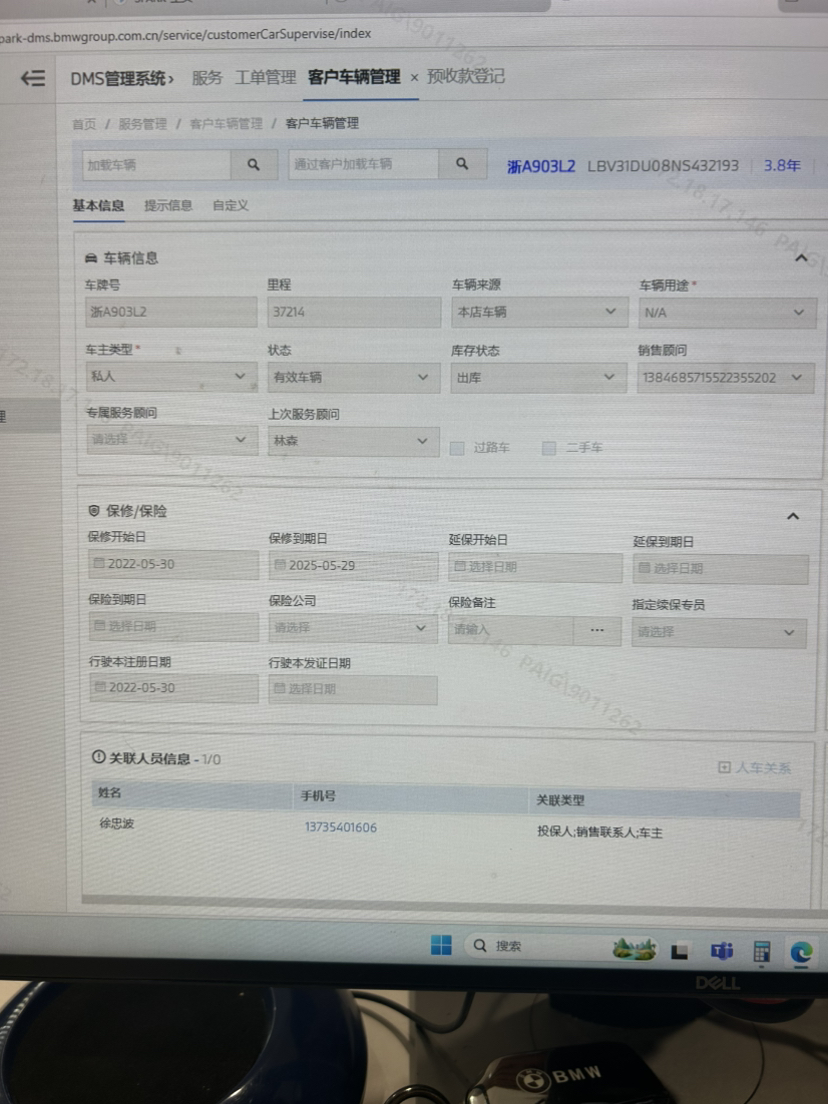Click the 人车关系 button
Image resolution: width=828 pixels, height=1104 pixels.
tap(755, 768)
